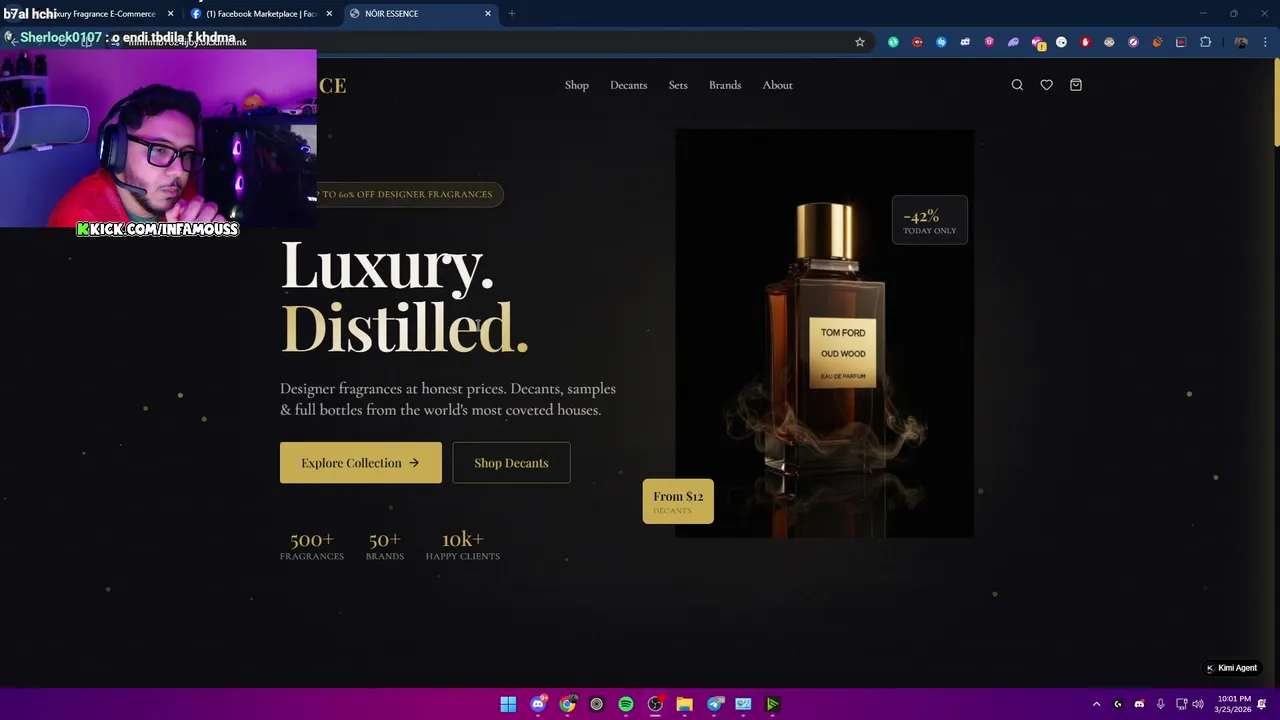Open the Brands navigation item
Image resolution: width=1280 pixels, height=720 pixels.
click(725, 85)
